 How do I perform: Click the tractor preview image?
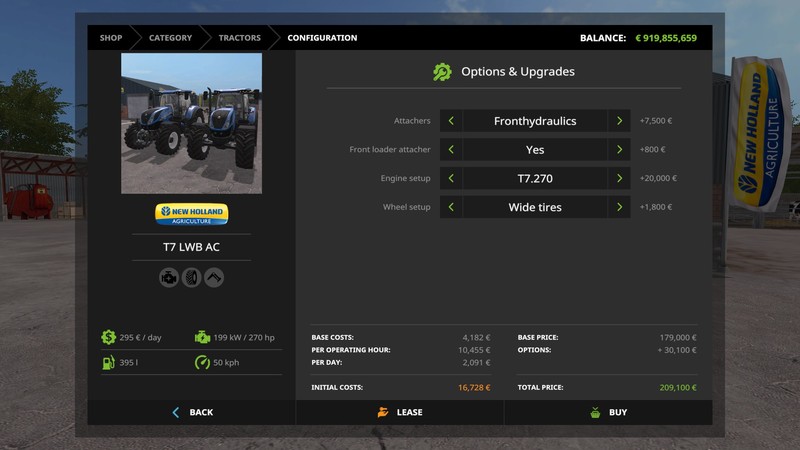pyautogui.click(x=191, y=123)
